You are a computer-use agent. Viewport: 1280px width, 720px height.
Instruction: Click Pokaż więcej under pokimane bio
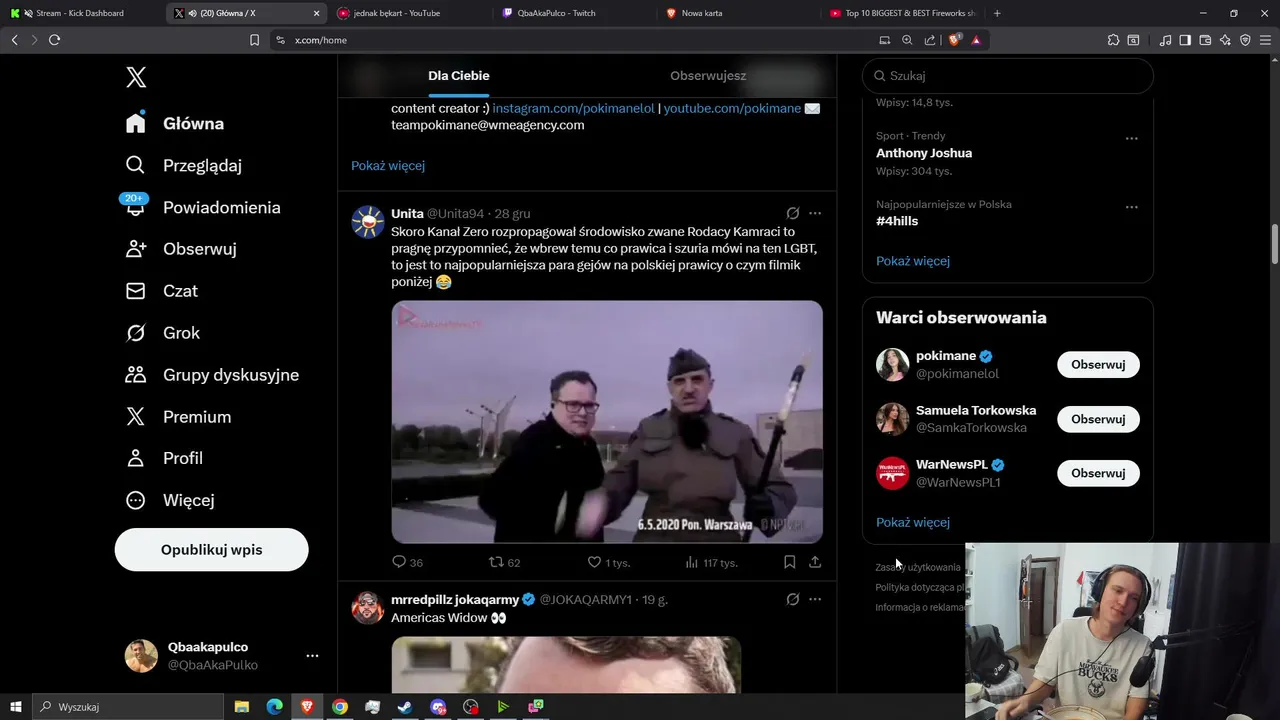click(x=388, y=165)
